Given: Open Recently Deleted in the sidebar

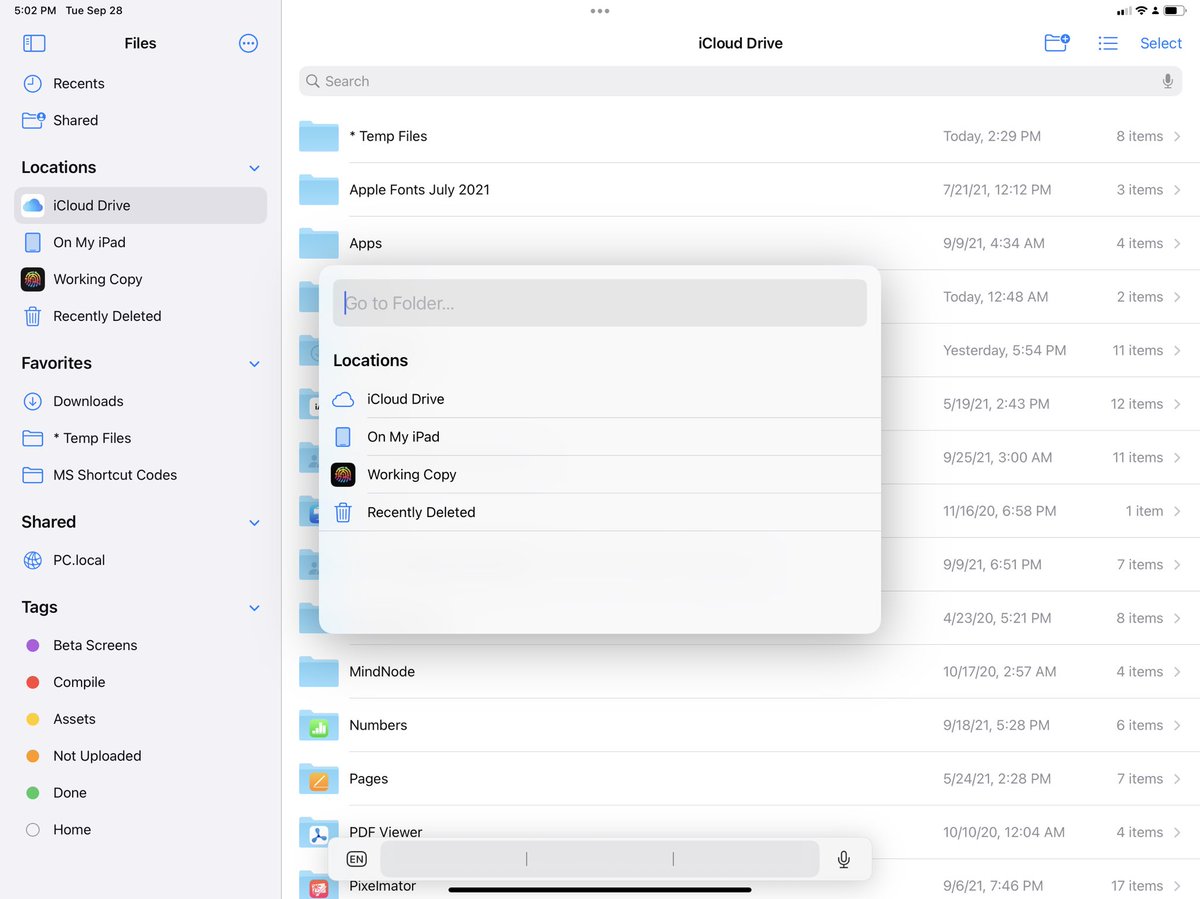Looking at the screenshot, I should click(140, 316).
